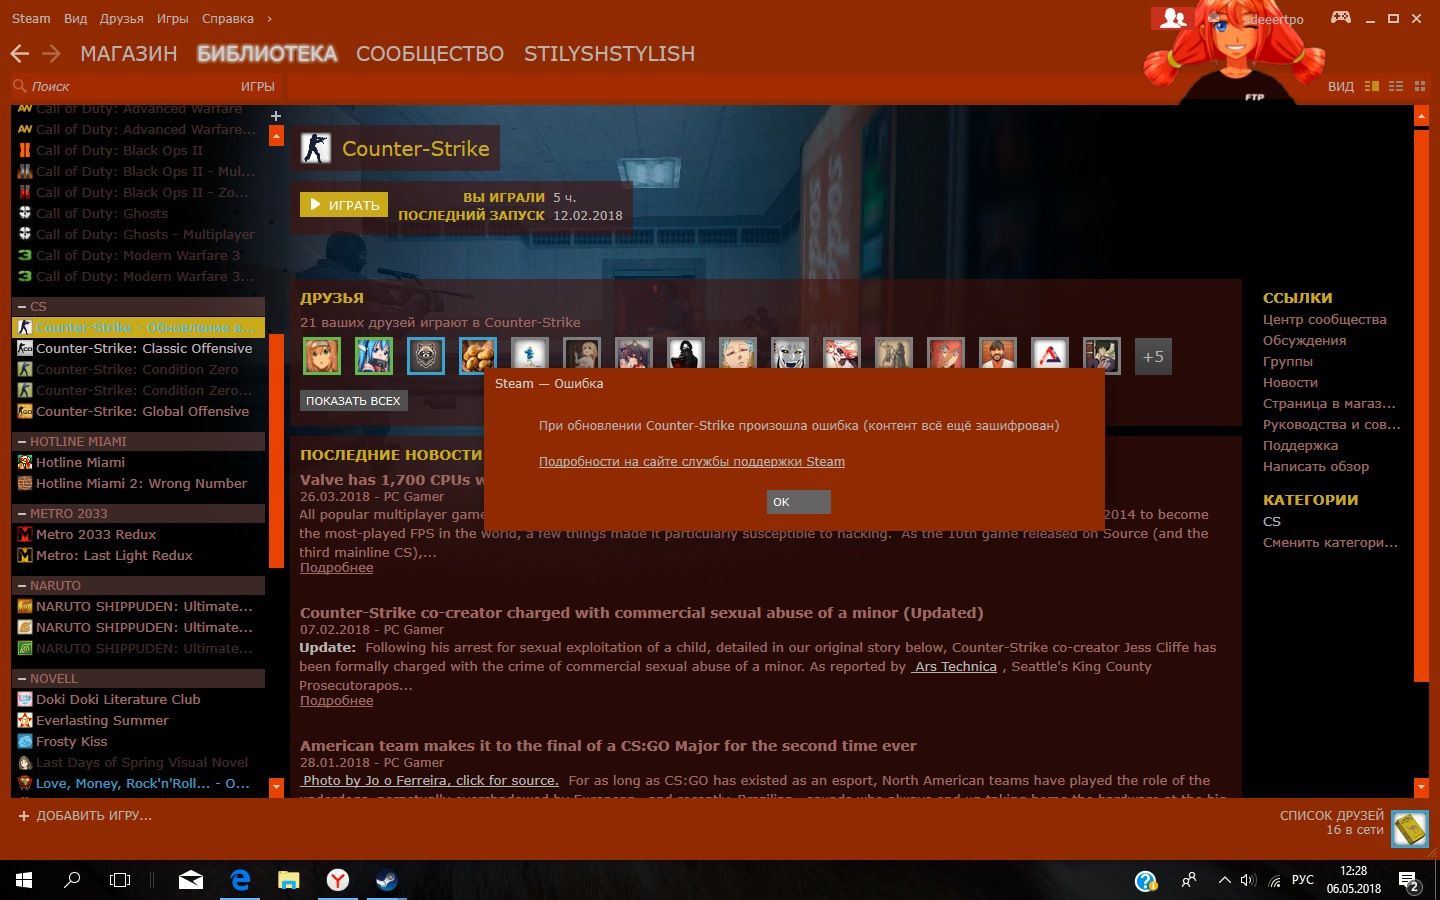Click the ИГРАТЬ button
1440x900 pixels.
tap(344, 205)
